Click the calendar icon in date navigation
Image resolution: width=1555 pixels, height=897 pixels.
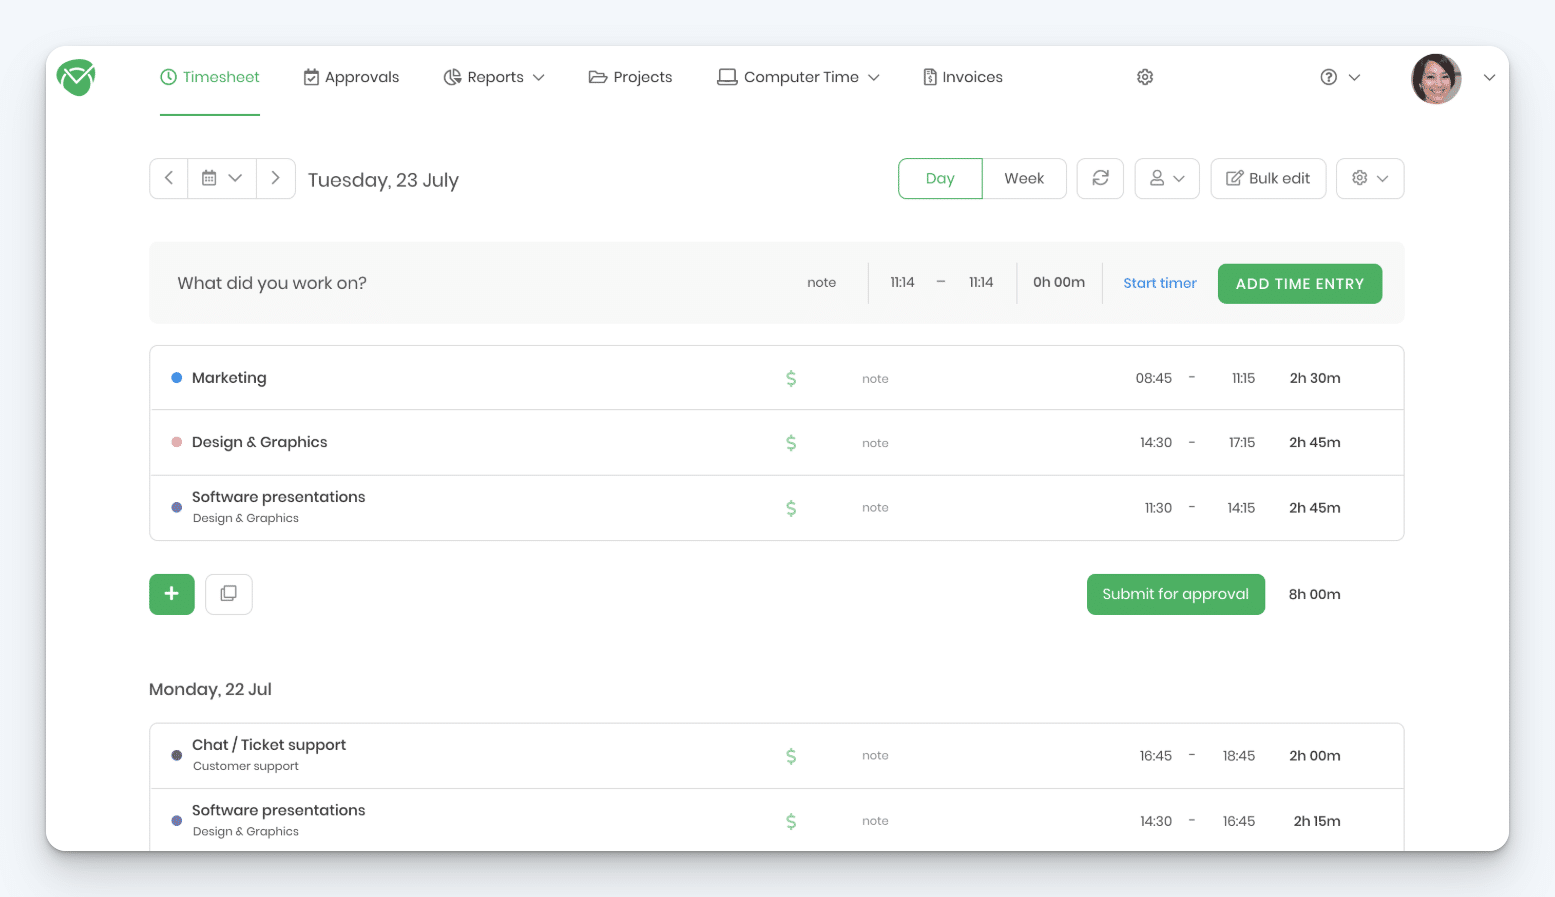pyautogui.click(x=209, y=177)
